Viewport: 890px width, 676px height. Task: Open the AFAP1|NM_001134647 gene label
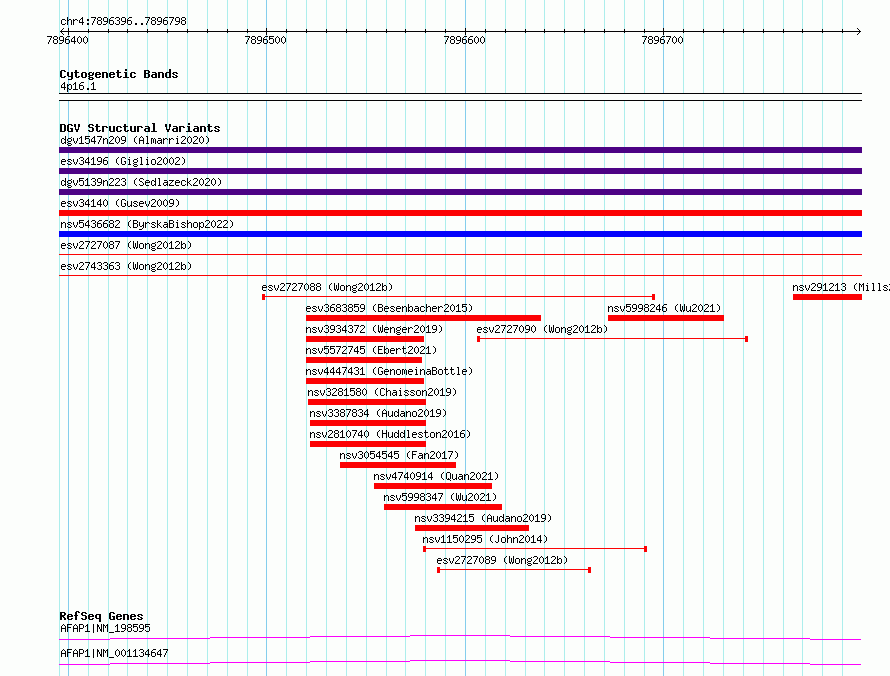114,653
